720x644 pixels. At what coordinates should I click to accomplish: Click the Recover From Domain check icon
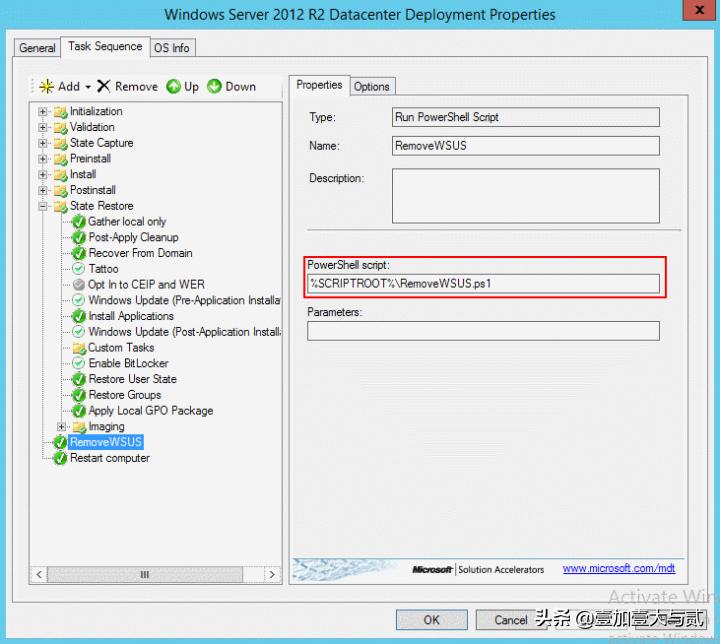[79, 253]
